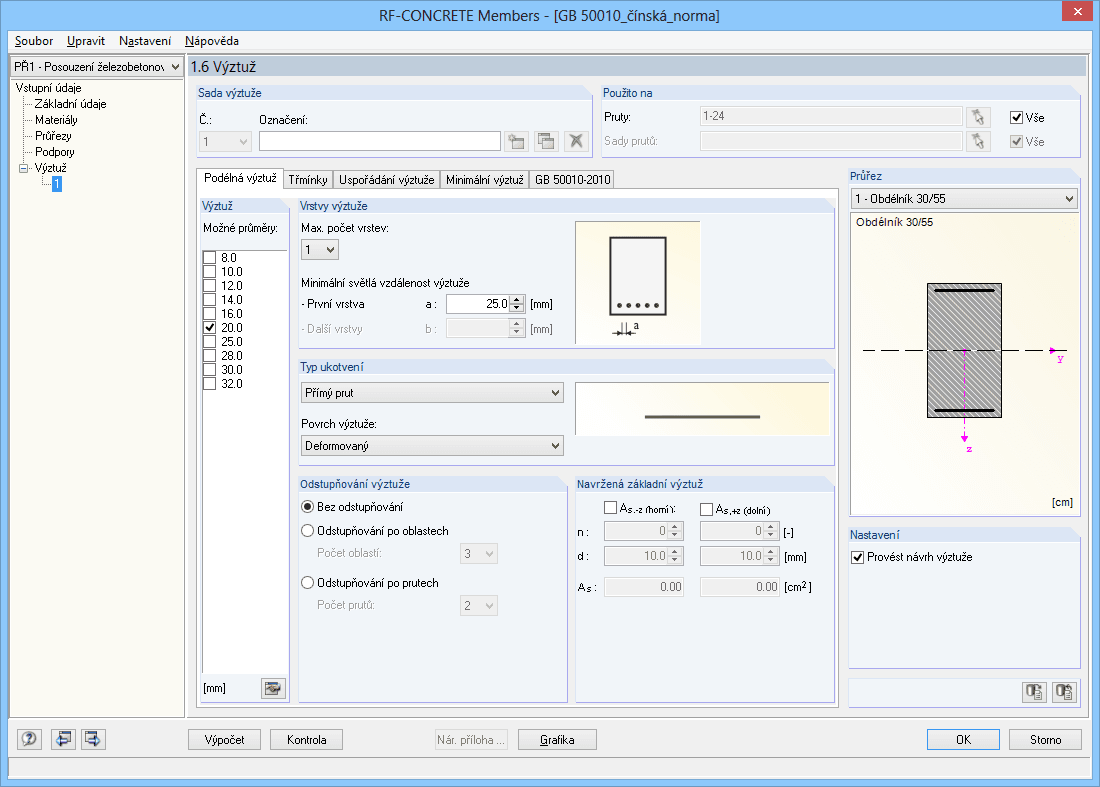
Task: Increase the První vrstva spacing with up arrow
Action: tap(517, 300)
